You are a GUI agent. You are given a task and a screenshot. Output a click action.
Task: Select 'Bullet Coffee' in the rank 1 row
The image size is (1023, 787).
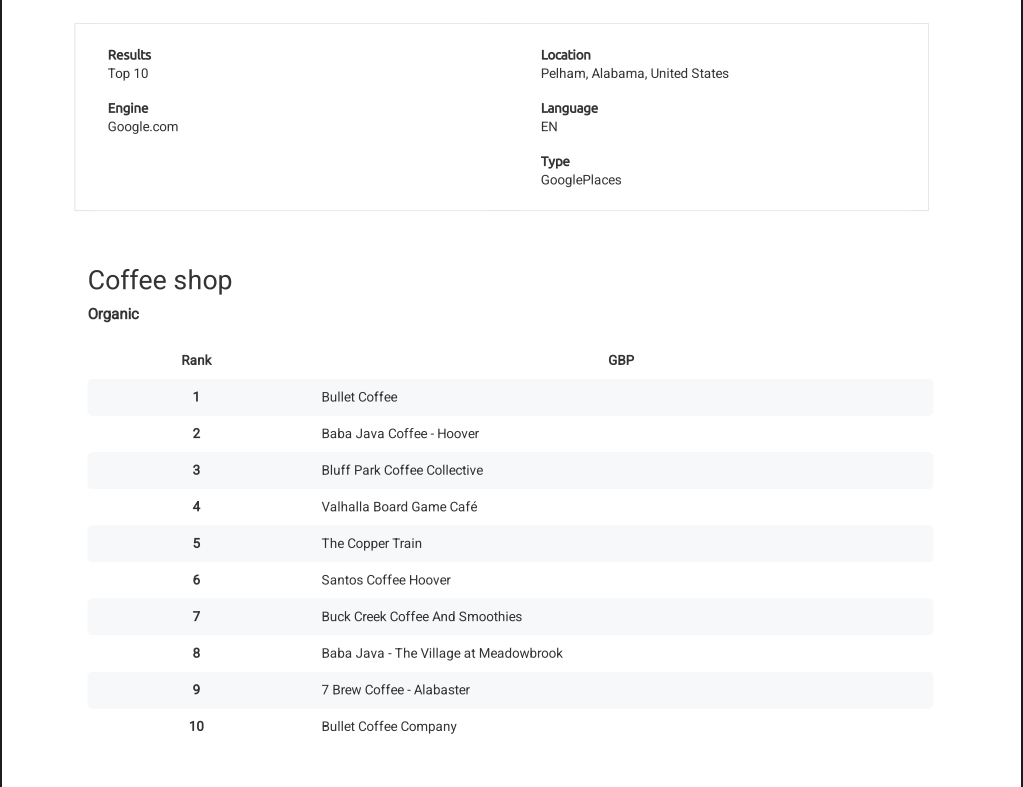click(x=359, y=397)
